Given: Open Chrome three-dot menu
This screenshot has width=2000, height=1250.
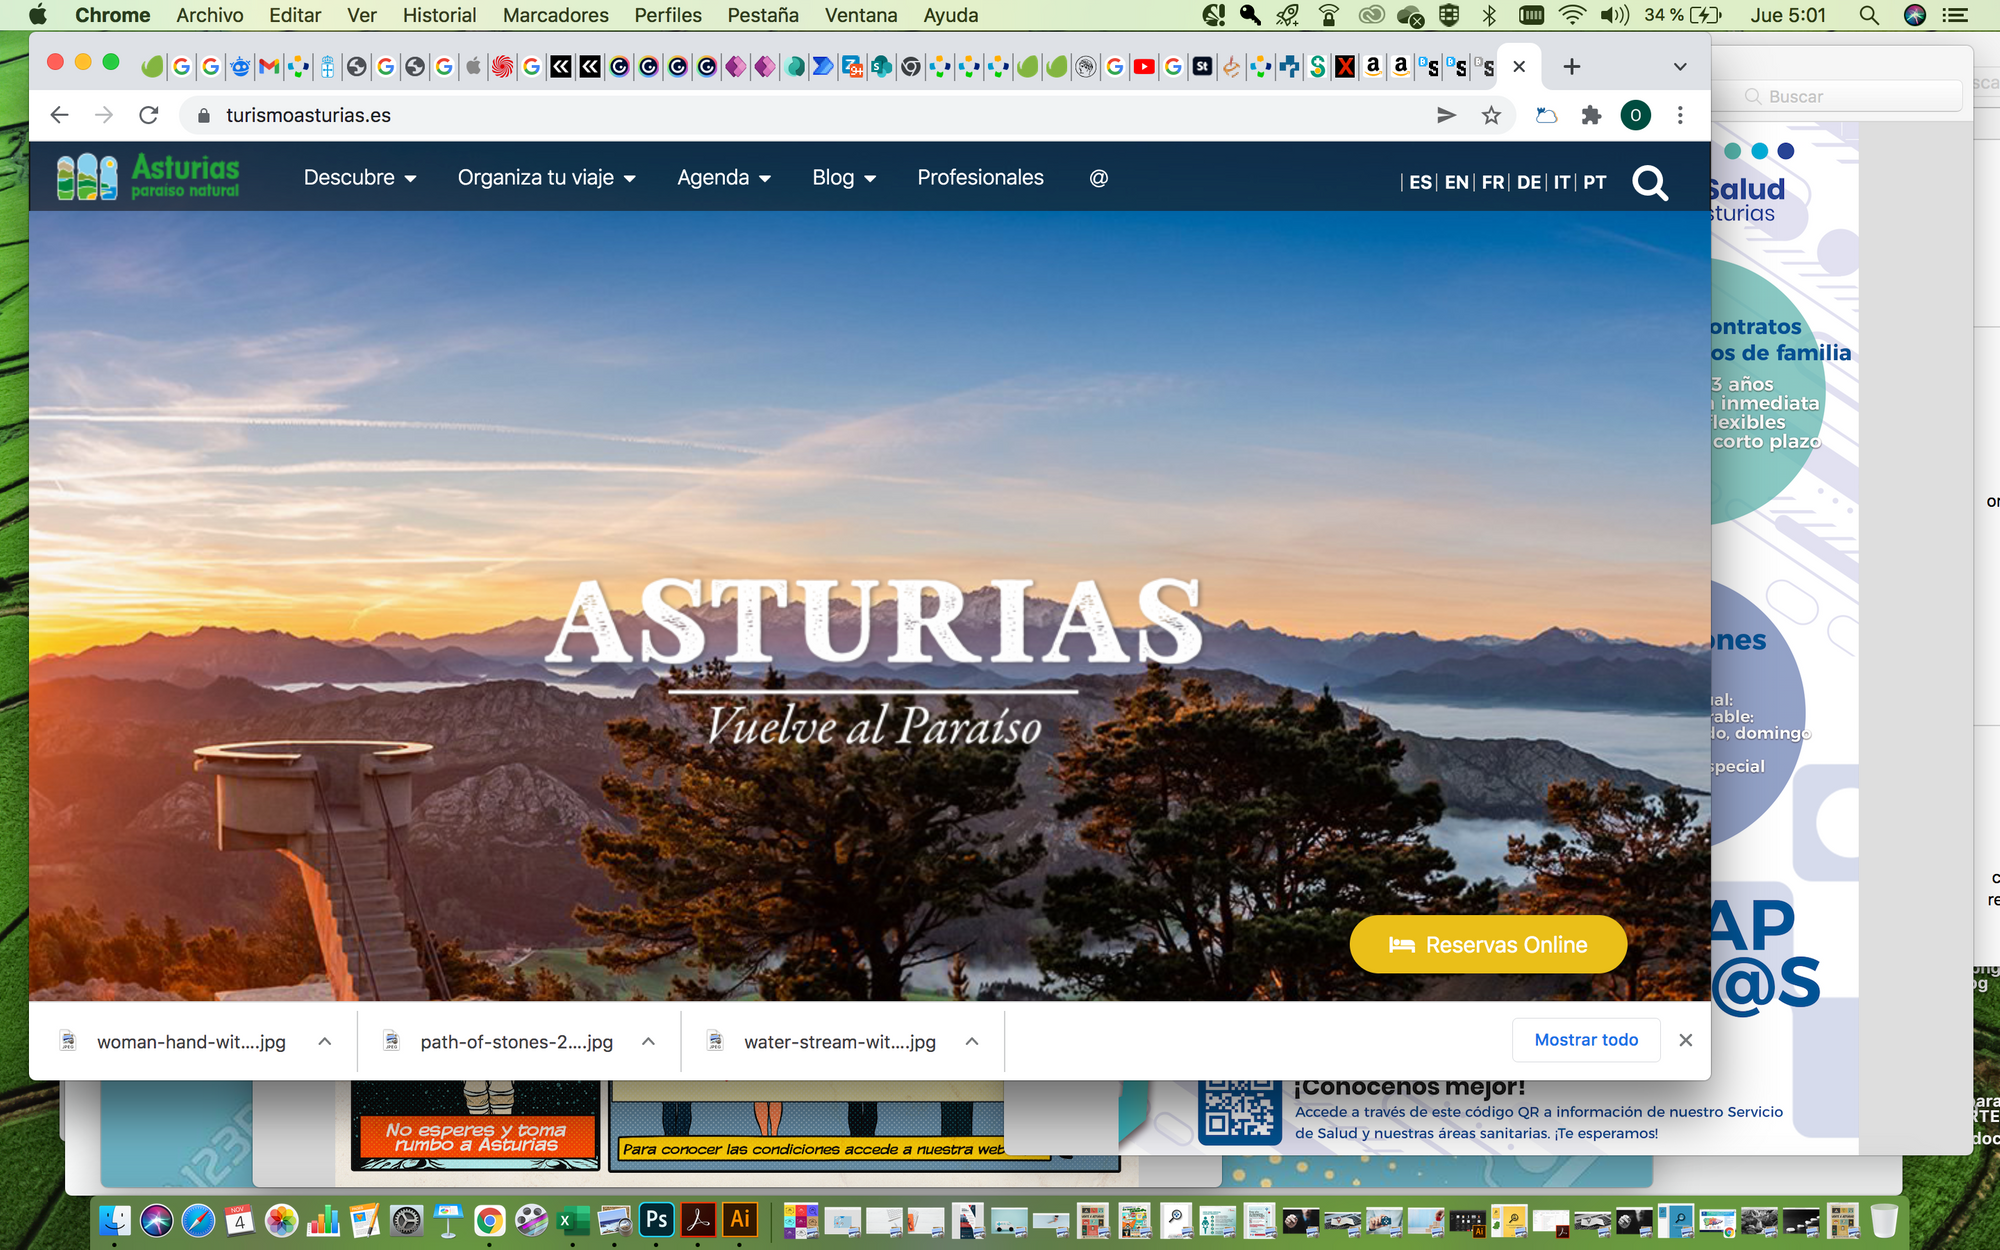Looking at the screenshot, I should pyautogui.click(x=1680, y=116).
